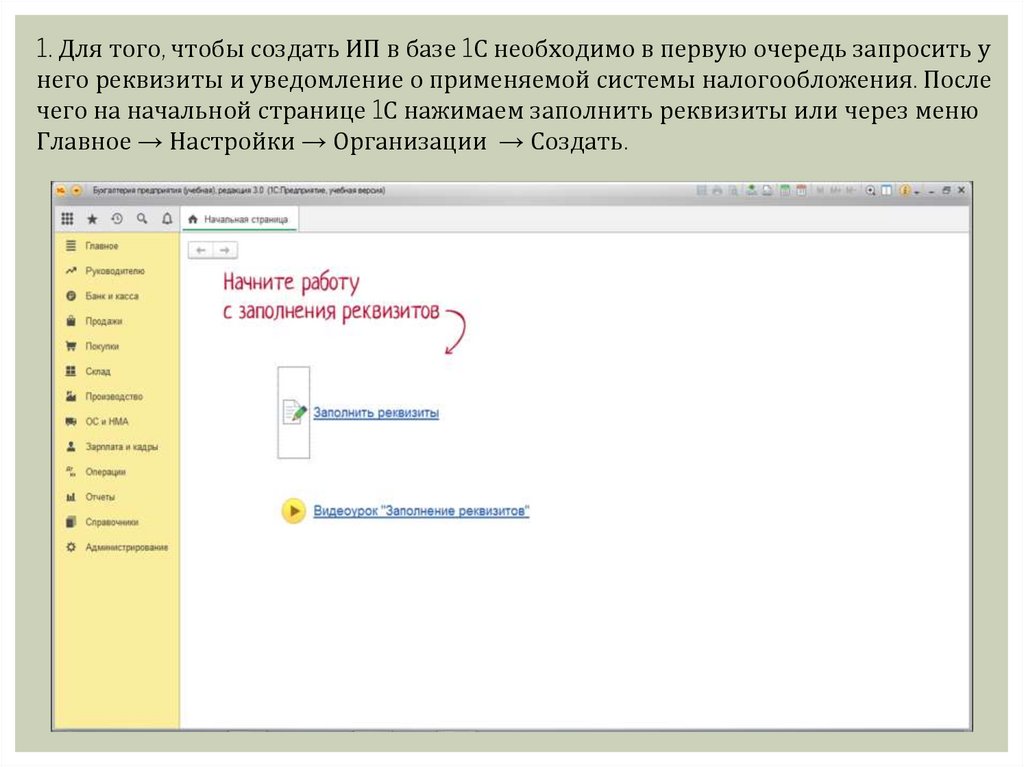Open notifications bell icon

[x=166, y=218]
